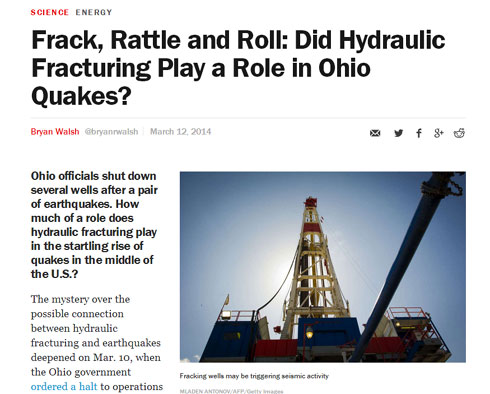
Task: Click the fracking drilling rig photo
Action: [x=323, y=267]
